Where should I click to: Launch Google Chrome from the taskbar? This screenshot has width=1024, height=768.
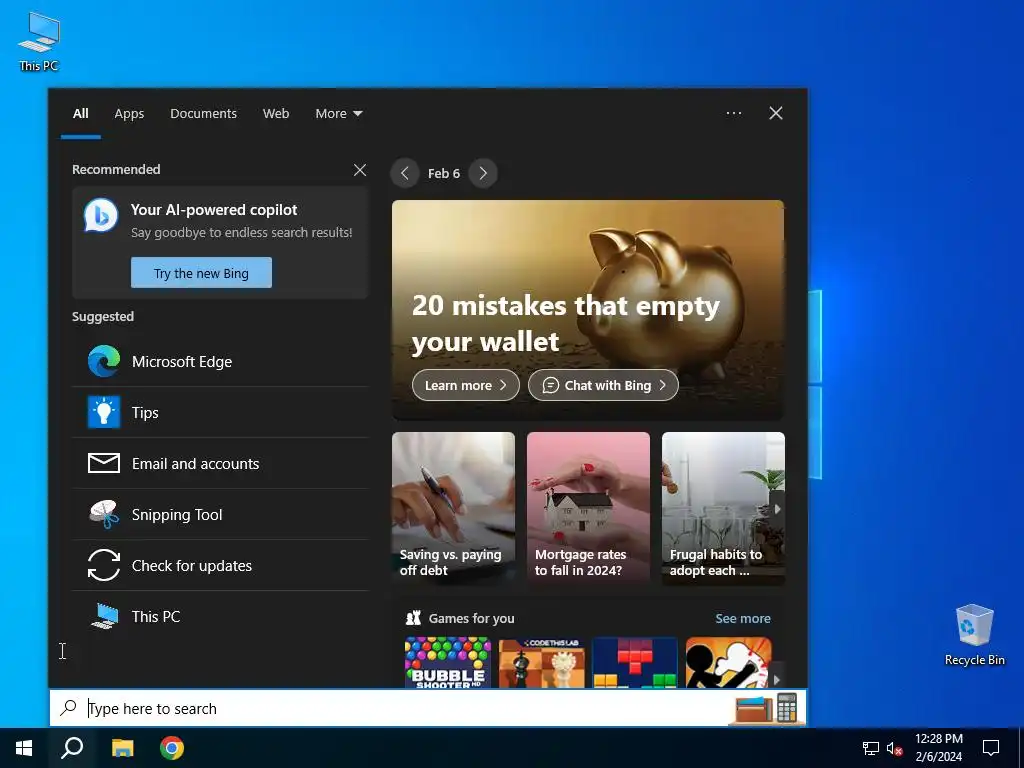tap(172, 748)
